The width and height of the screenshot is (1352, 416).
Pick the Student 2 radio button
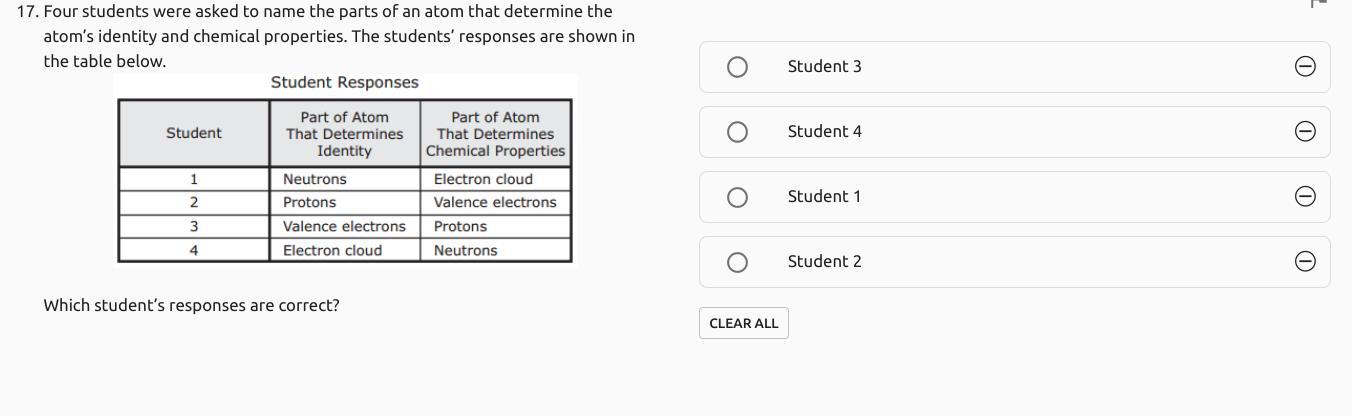point(737,262)
